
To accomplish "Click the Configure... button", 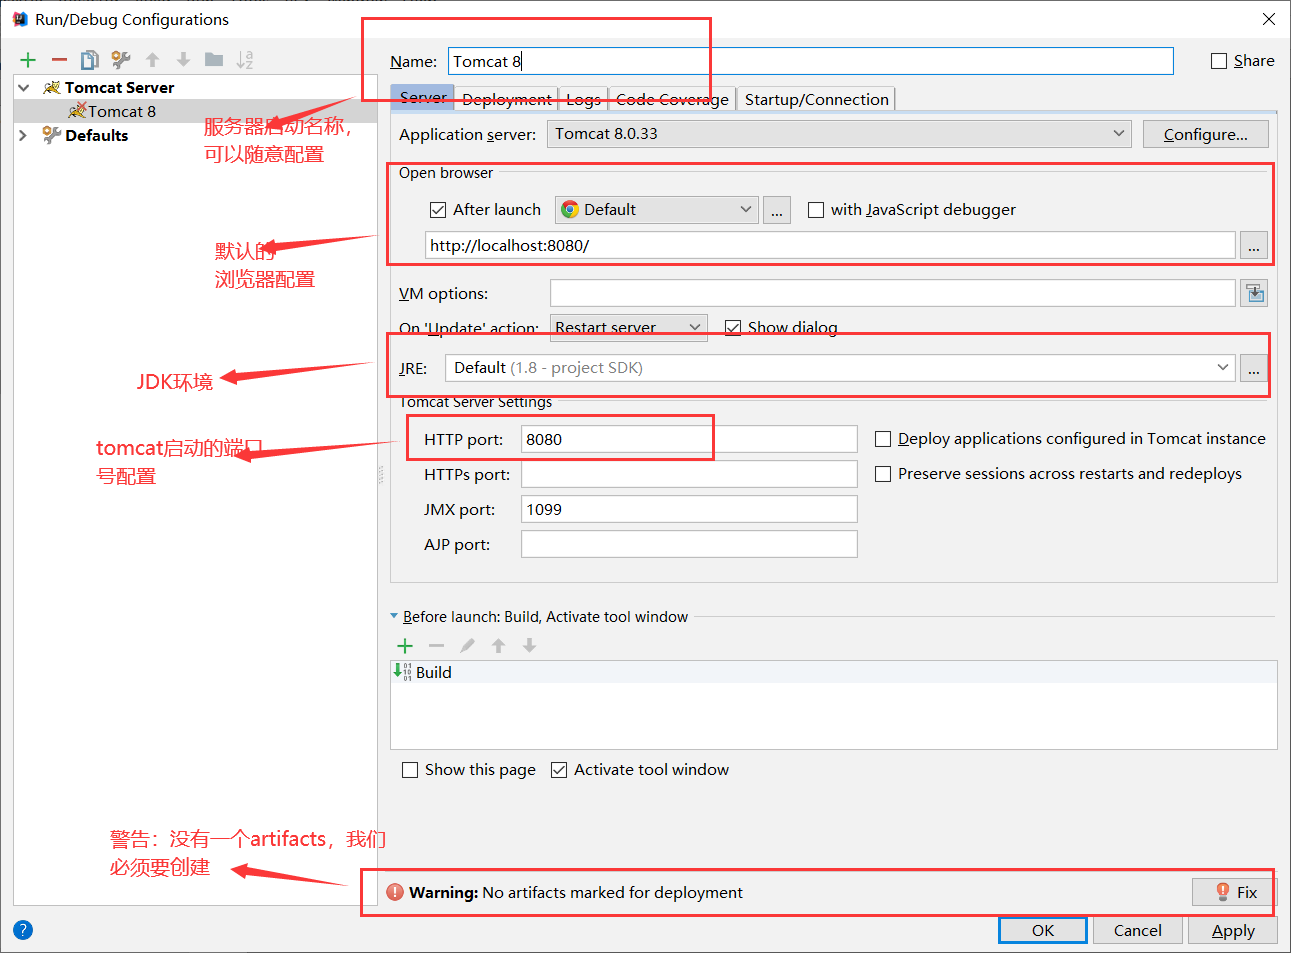I will pos(1205,134).
